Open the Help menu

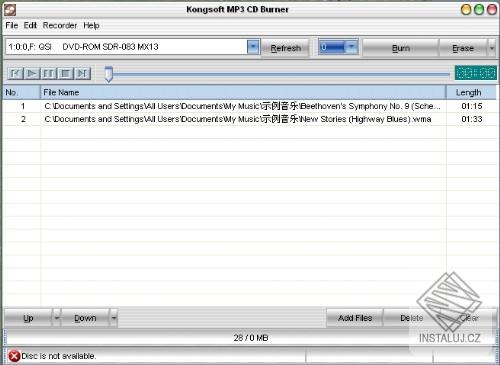(x=91, y=25)
